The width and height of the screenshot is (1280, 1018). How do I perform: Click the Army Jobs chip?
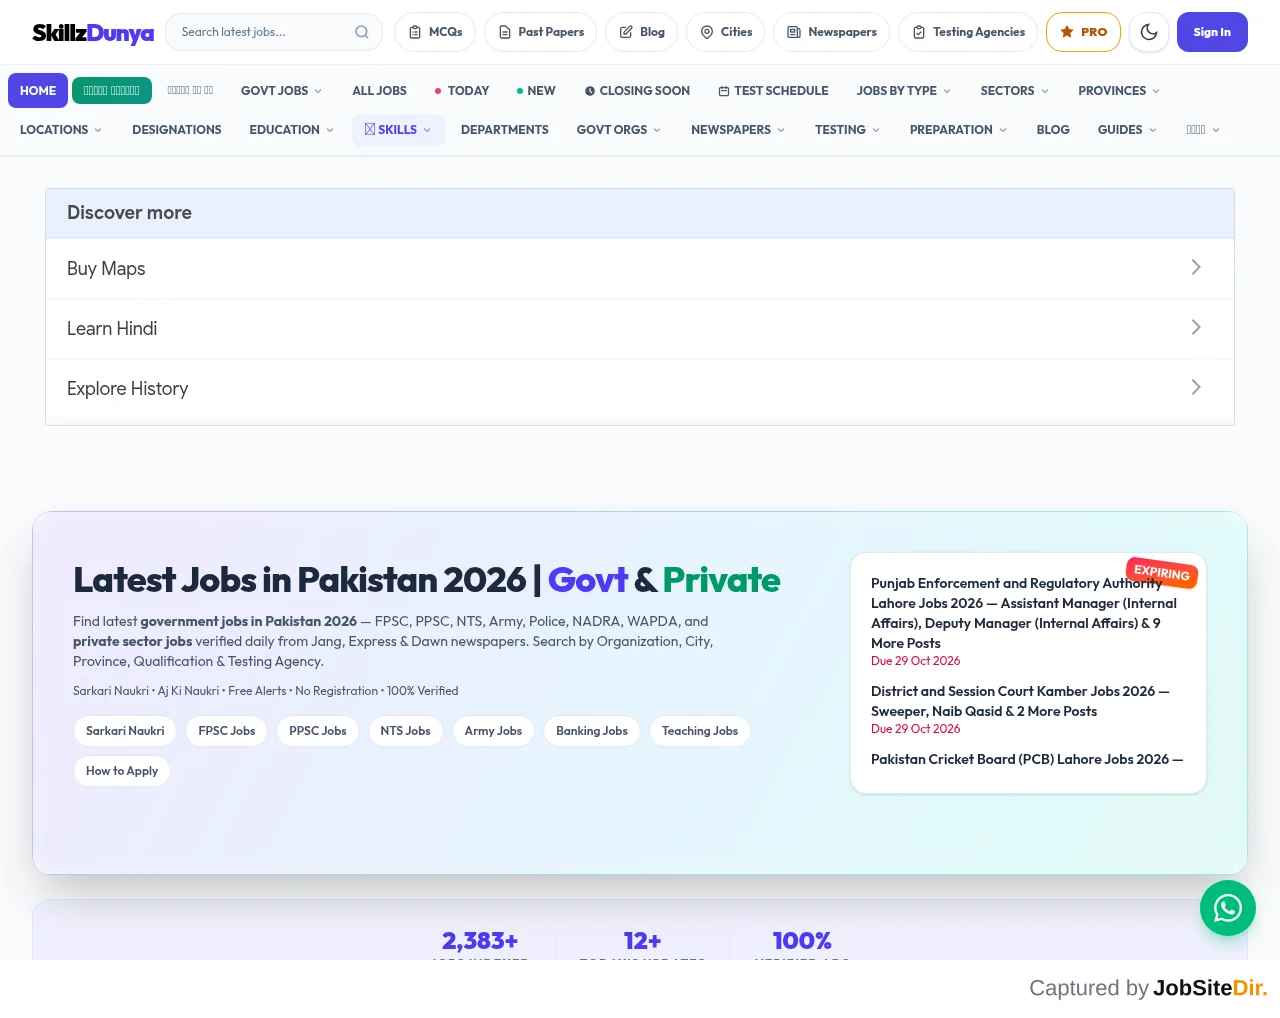click(x=493, y=731)
